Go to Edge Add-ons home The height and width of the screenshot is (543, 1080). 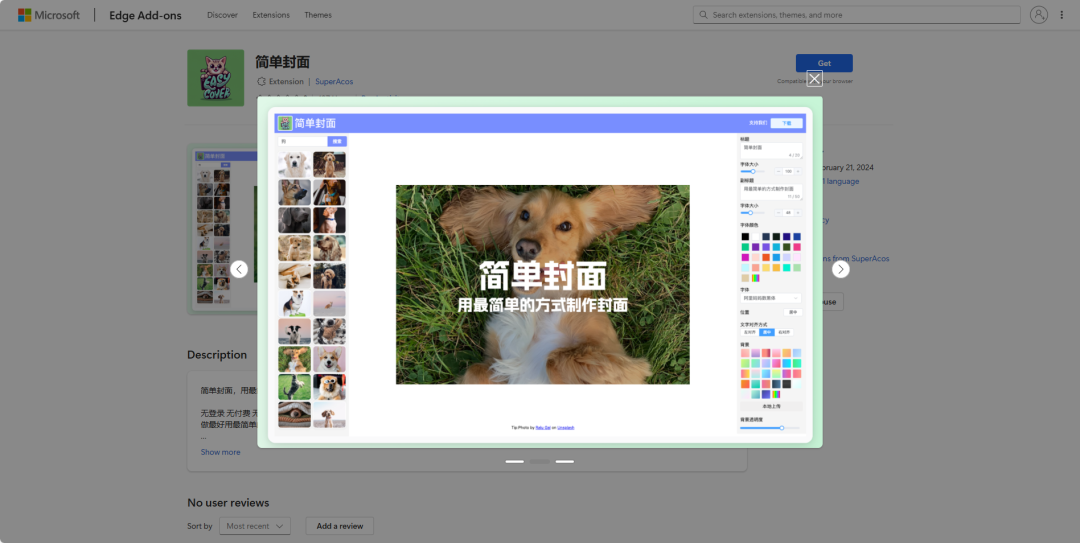click(145, 15)
